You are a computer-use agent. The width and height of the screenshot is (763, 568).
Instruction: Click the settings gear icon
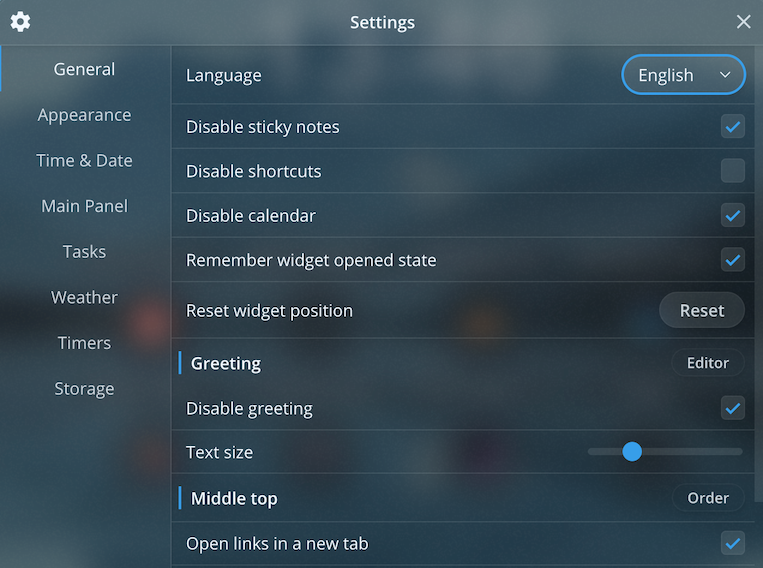(20, 22)
